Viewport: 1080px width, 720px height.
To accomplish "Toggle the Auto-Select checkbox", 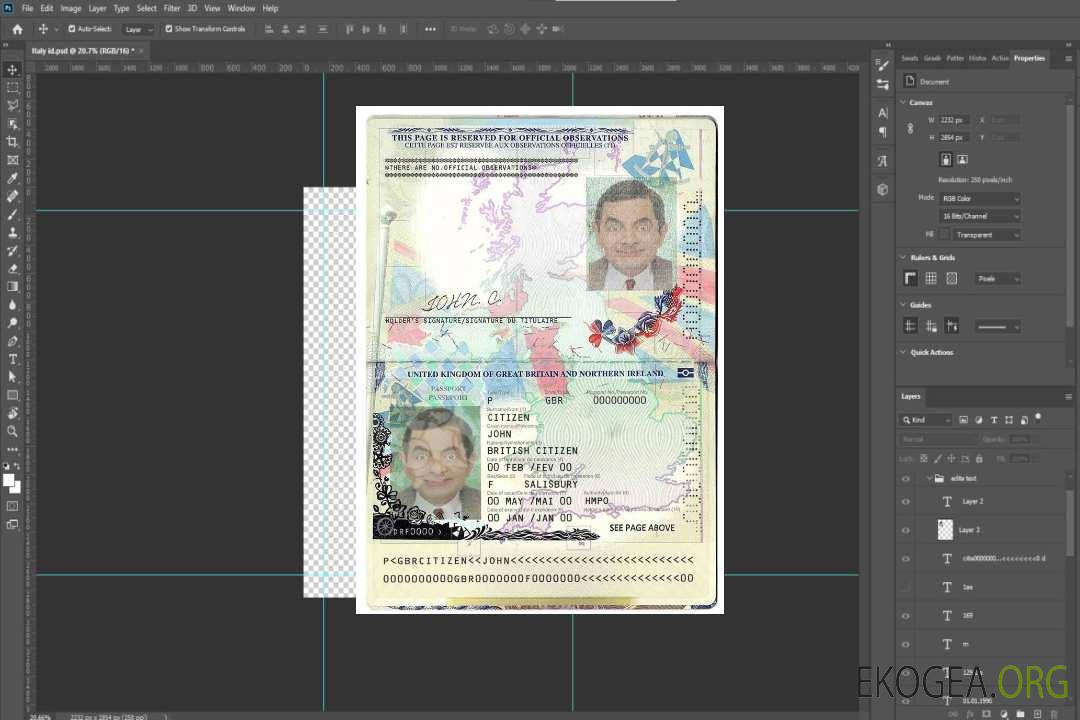I will click(x=72, y=29).
